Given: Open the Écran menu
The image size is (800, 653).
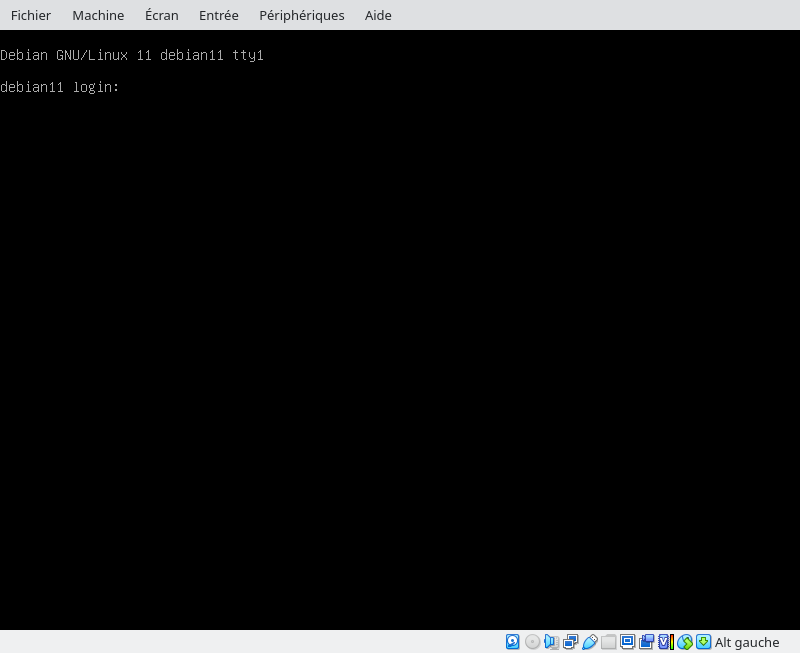Looking at the screenshot, I should click(162, 15).
